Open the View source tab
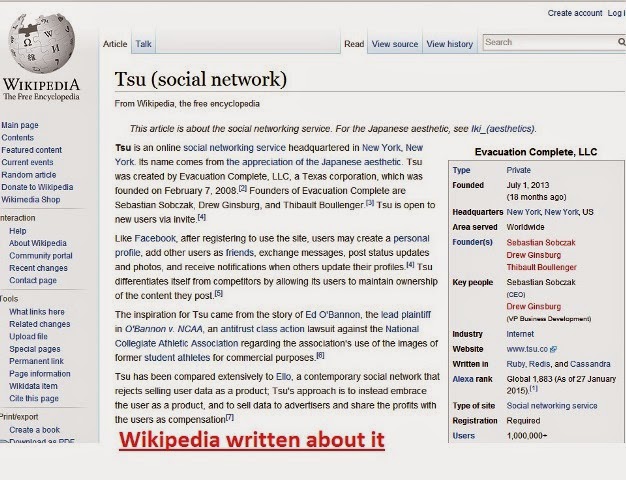Screen dimensions: 626x480 (395, 44)
